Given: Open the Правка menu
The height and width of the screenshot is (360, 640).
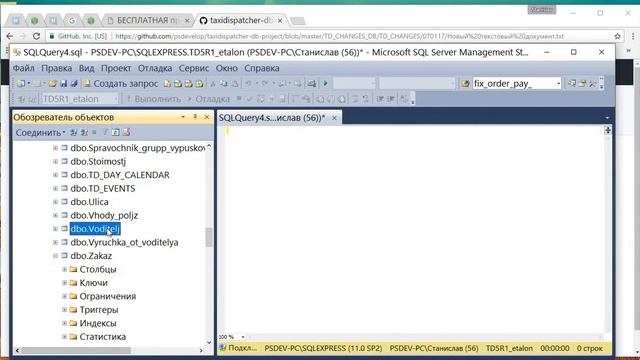Looking at the screenshot, I should point(56,68).
